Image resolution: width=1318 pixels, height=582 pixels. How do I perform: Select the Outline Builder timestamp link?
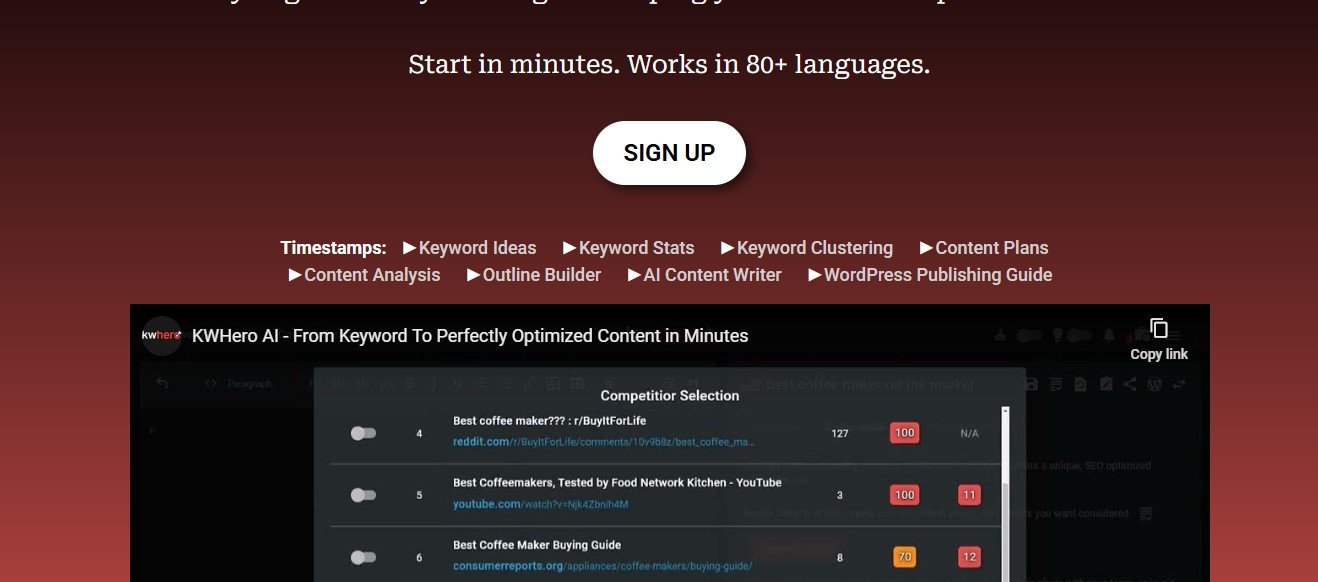541,275
